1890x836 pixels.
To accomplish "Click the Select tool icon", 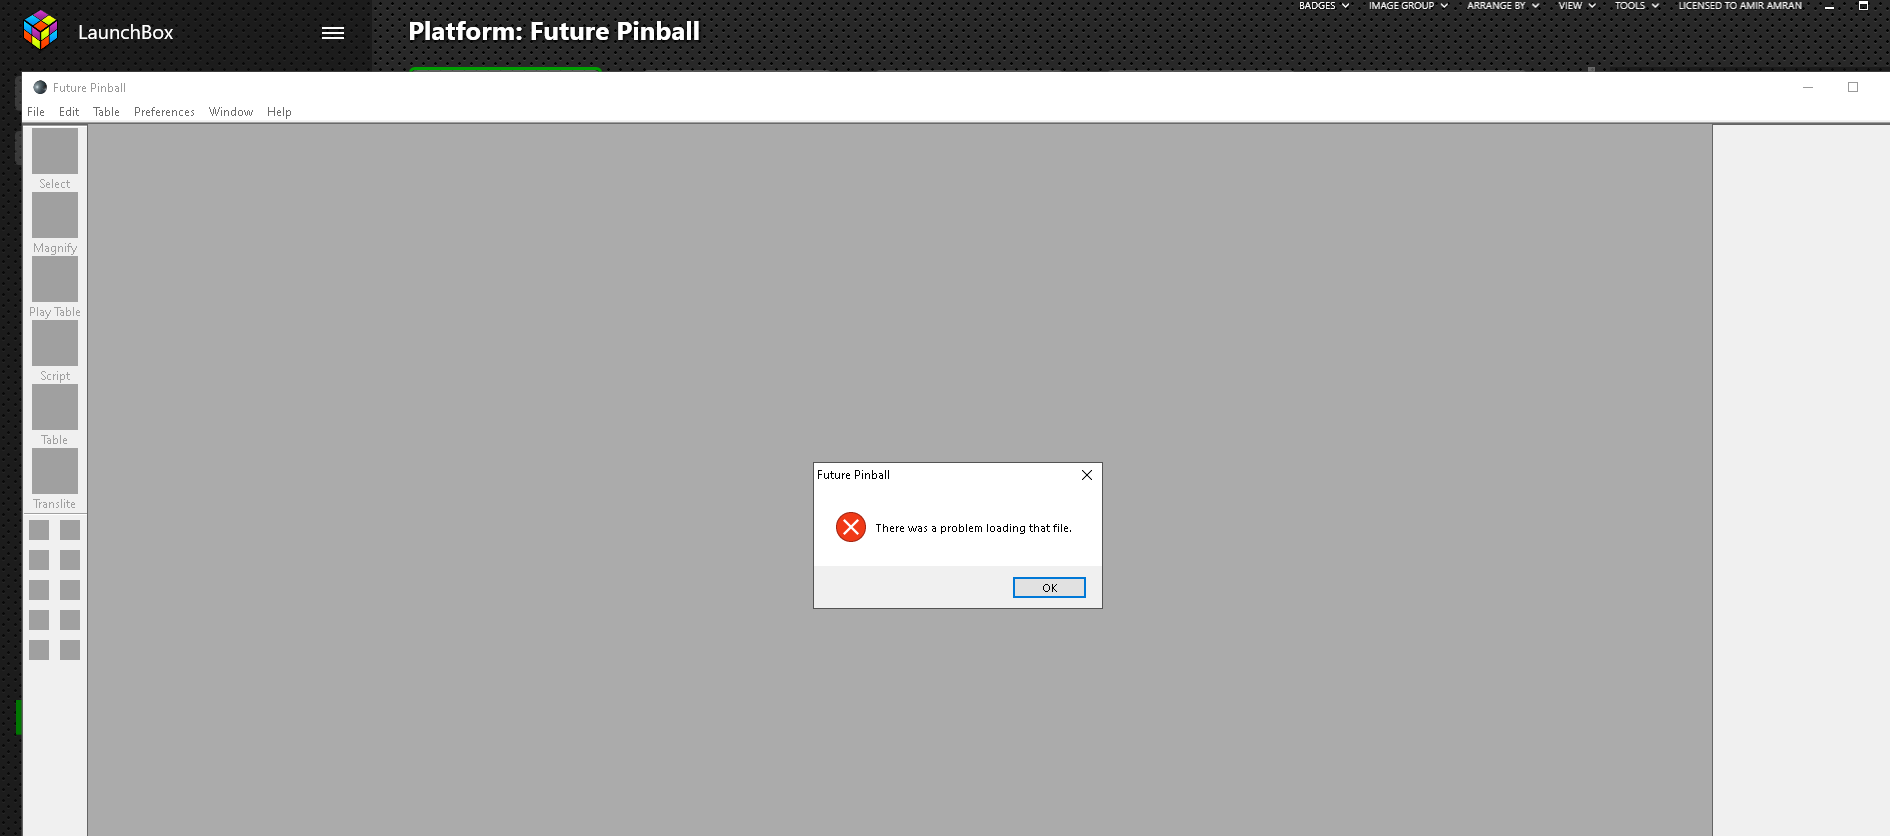I will [x=55, y=151].
